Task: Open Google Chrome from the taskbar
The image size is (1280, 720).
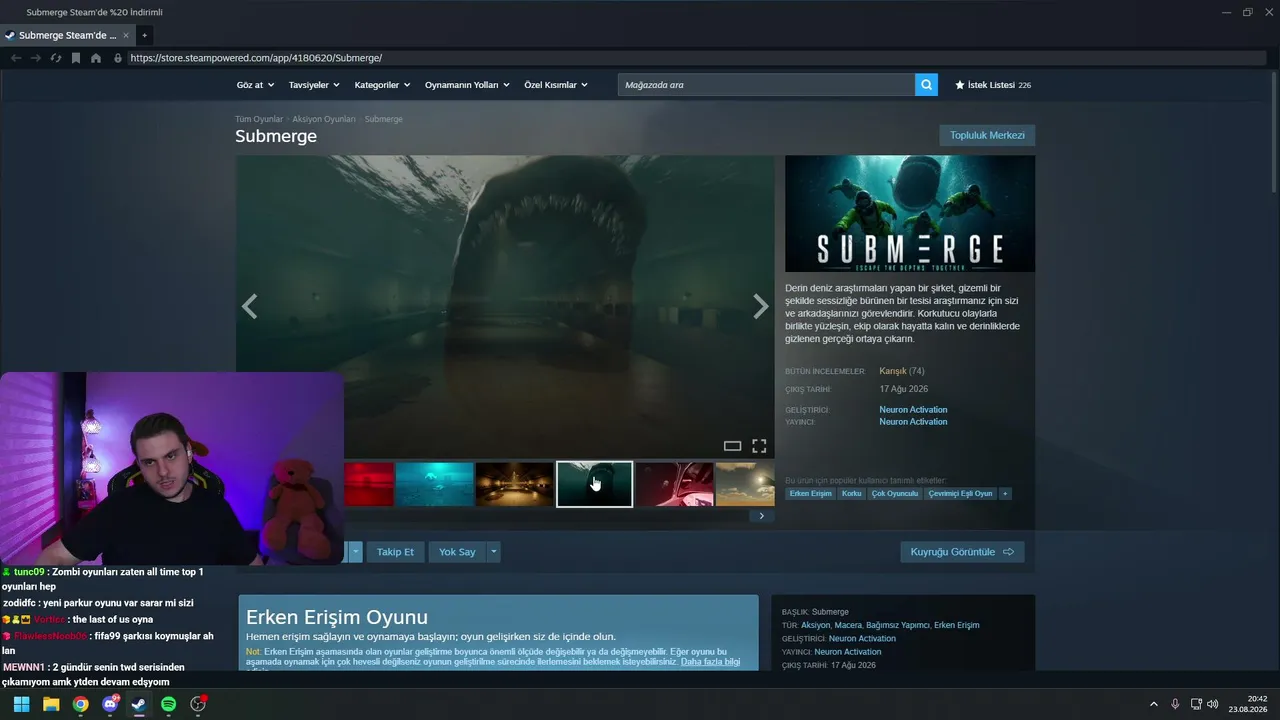Action: (80, 704)
